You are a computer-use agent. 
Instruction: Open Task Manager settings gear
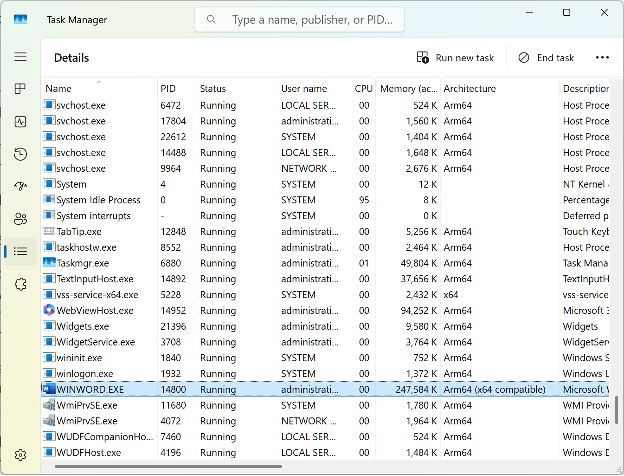pyautogui.click(x=20, y=455)
